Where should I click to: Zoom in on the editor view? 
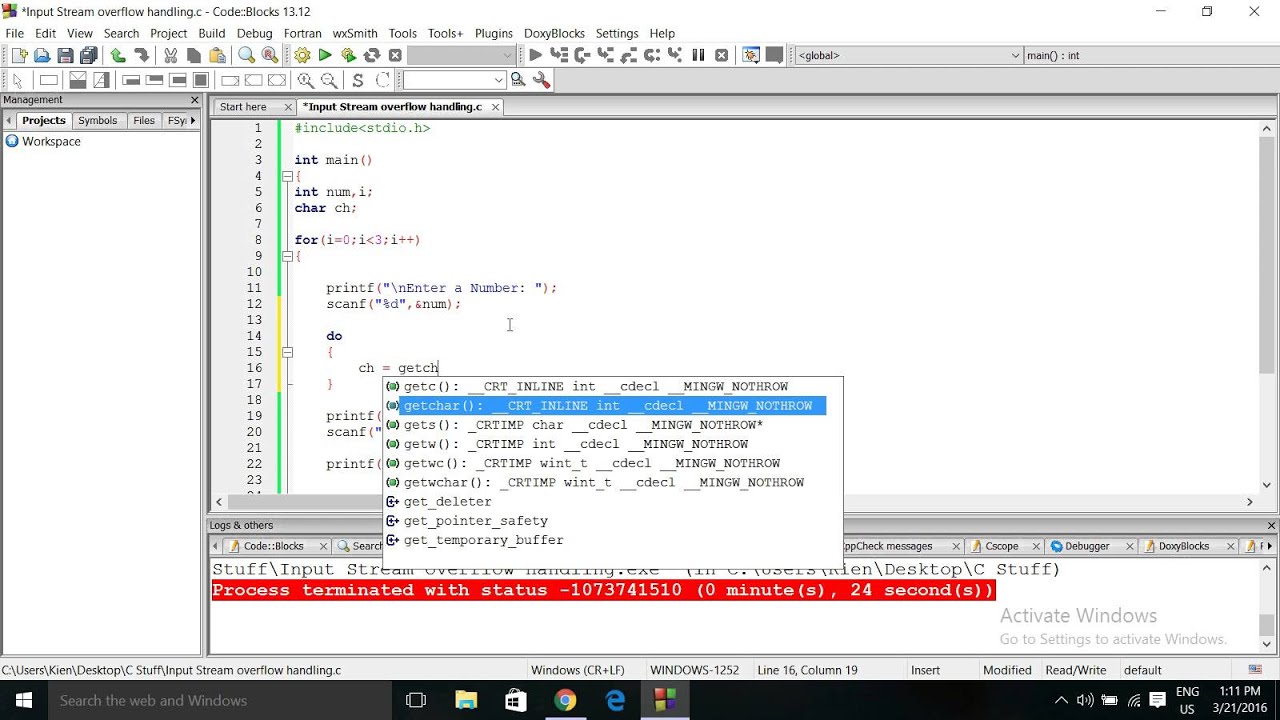coord(305,80)
